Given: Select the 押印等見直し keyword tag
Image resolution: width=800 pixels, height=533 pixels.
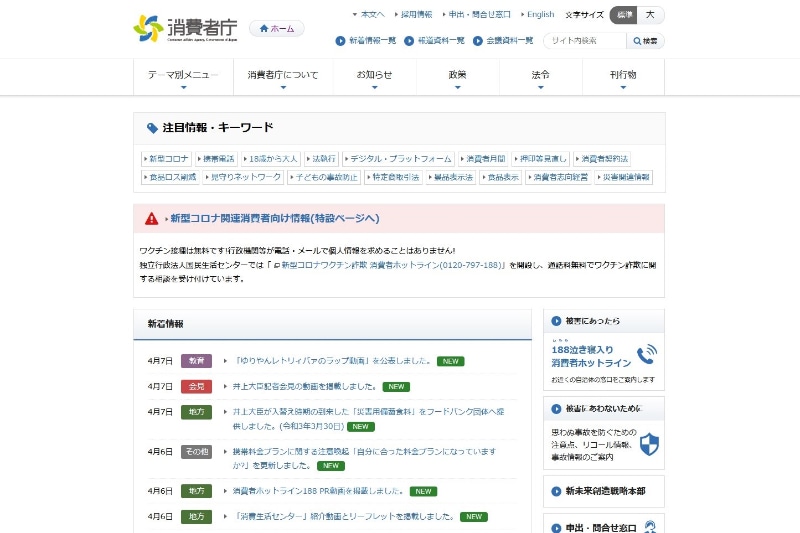Looking at the screenshot, I should [540, 159].
